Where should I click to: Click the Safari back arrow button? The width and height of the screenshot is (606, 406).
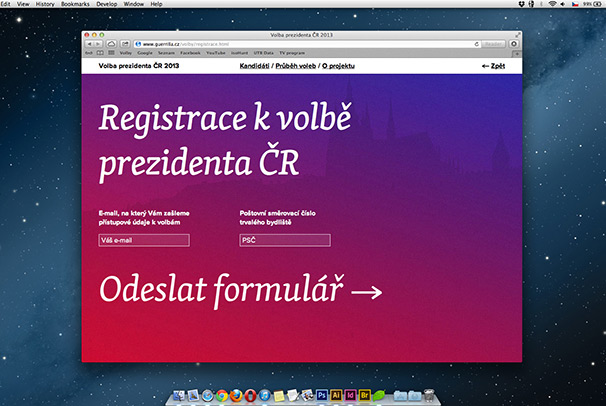tap(88, 44)
